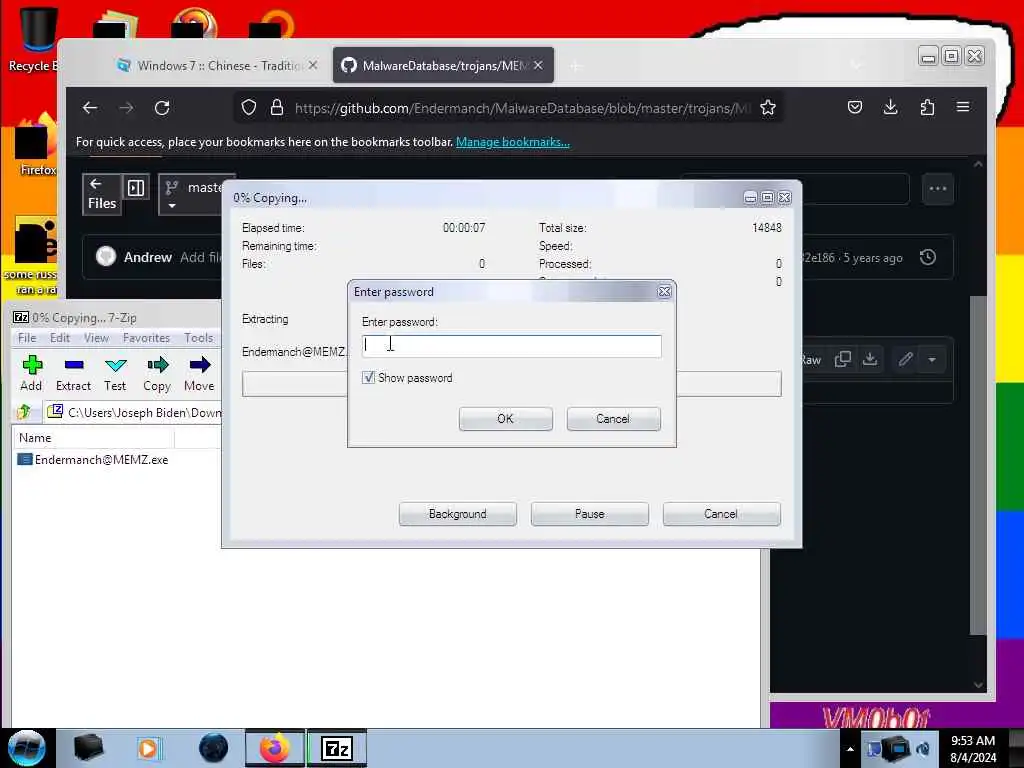Bookmark the page with star icon

[x=768, y=108]
